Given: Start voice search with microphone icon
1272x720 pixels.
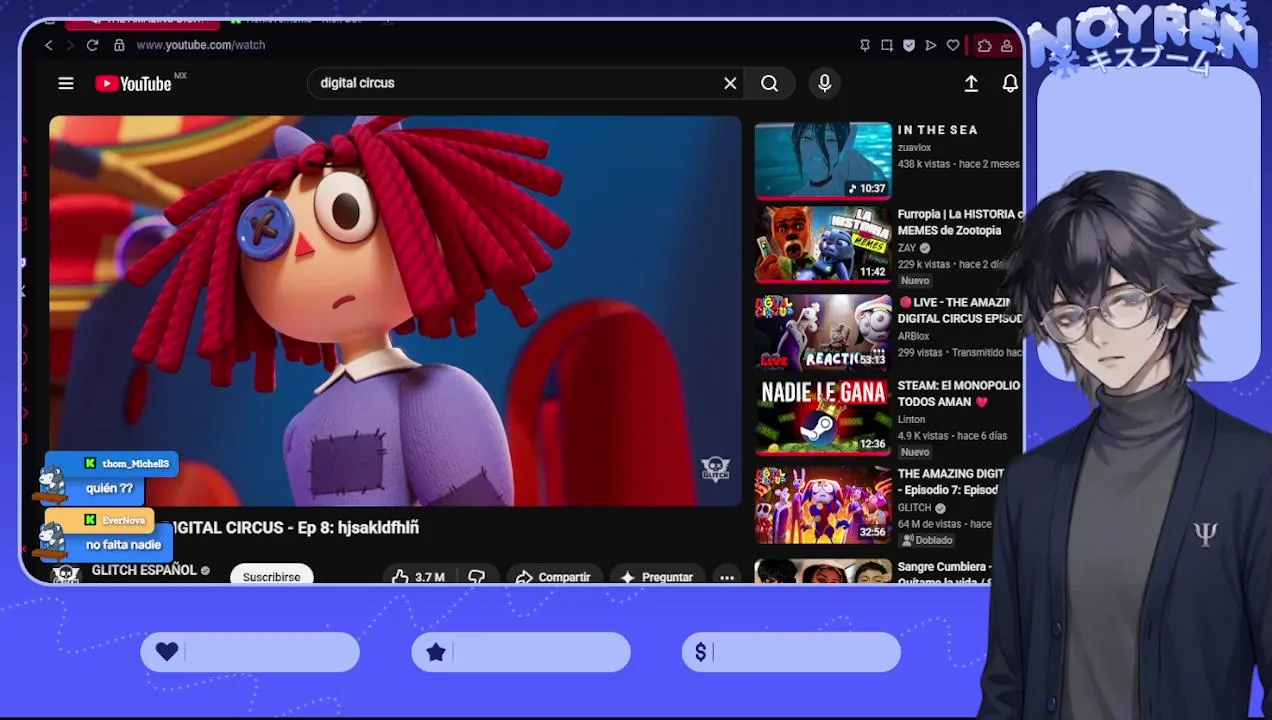Looking at the screenshot, I should tap(825, 83).
